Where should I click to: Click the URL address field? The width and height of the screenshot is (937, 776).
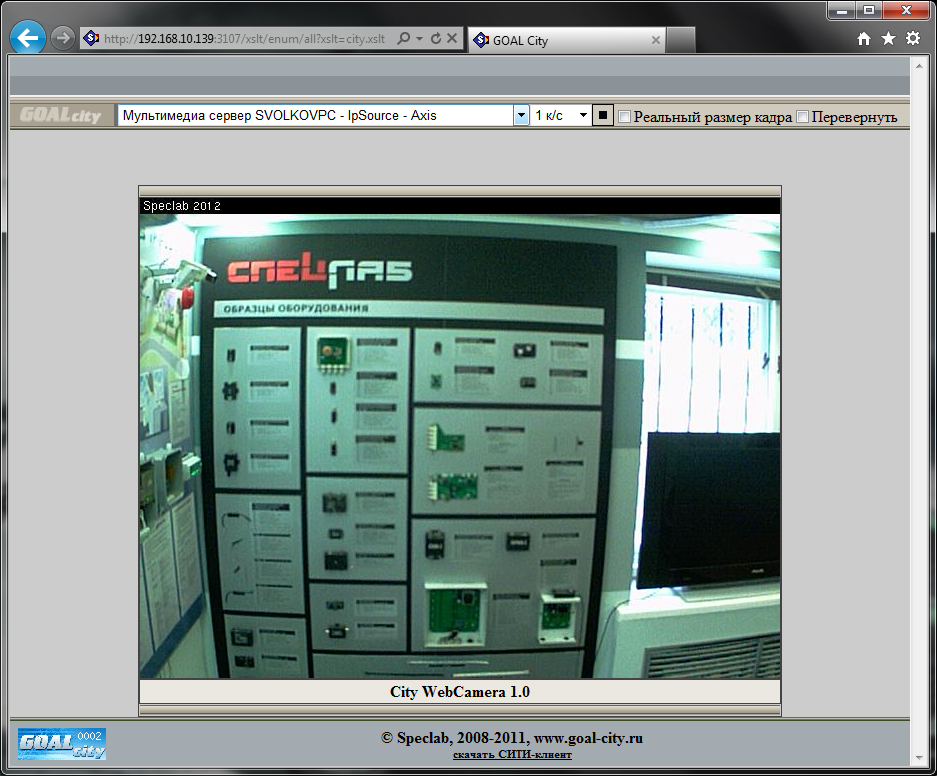(x=244, y=39)
